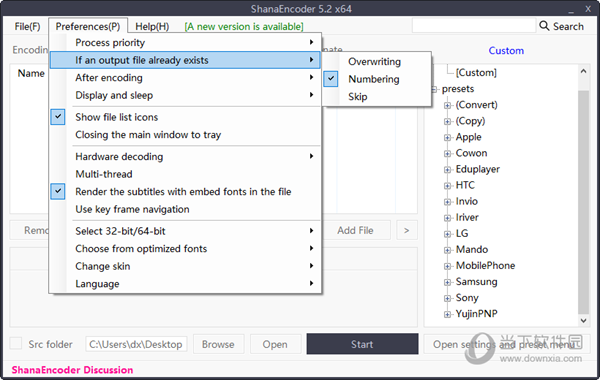Open the File(F) menu
Screen dimensions: 600x380
pyautogui.click(x=27, y=26)
